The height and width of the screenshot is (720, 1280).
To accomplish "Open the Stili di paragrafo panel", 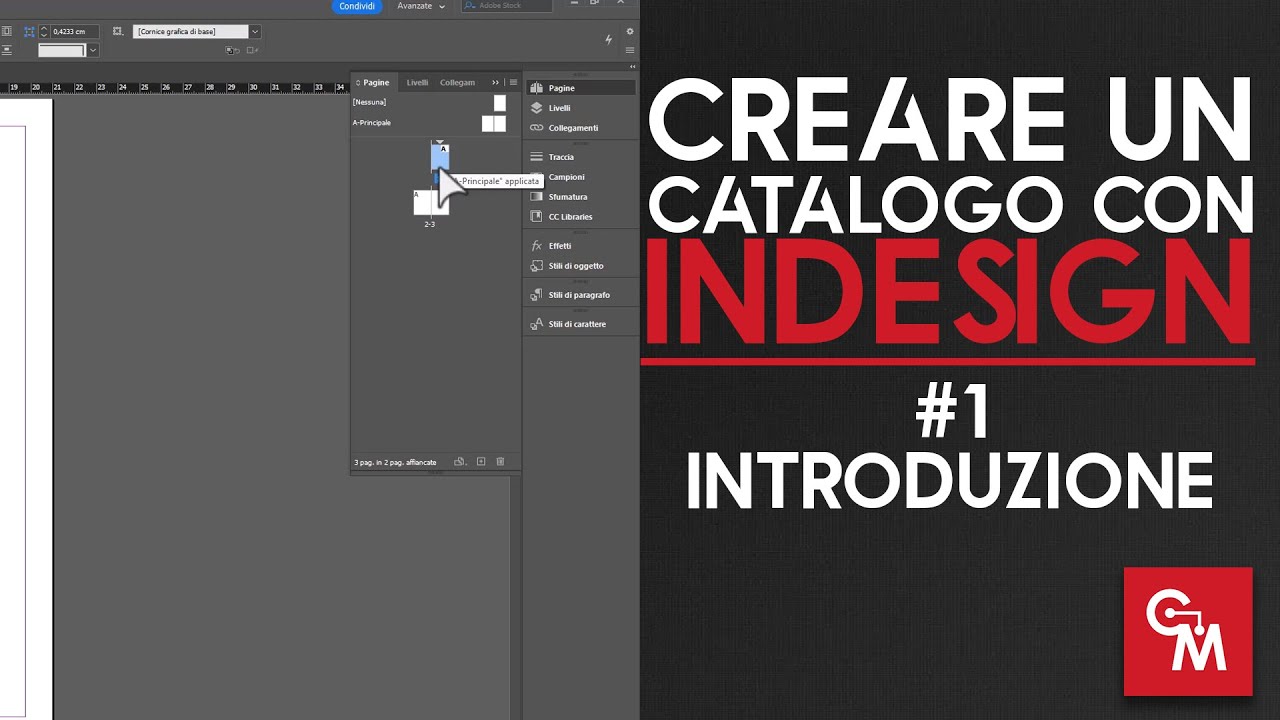I will [581, 295].
